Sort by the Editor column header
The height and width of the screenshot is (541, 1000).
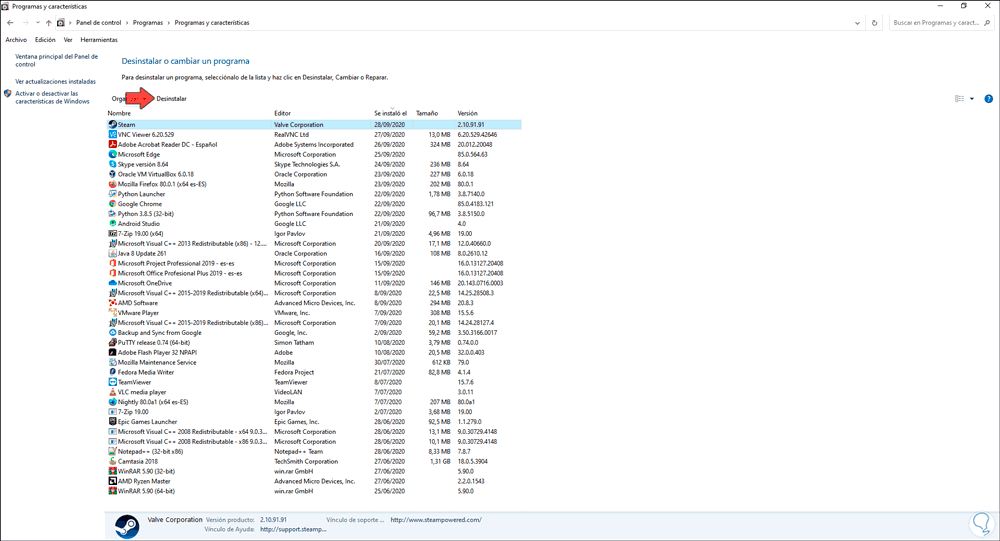point(283,114)
